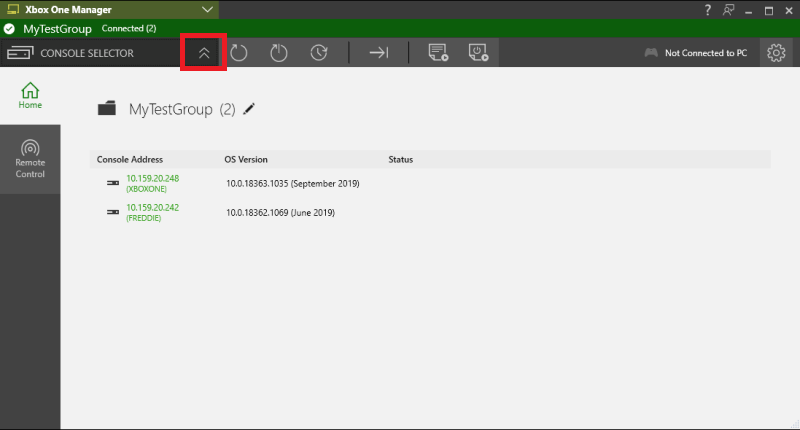Click MyTestGroup in the green status bar
800x430 pixels.
pos(57,29)
